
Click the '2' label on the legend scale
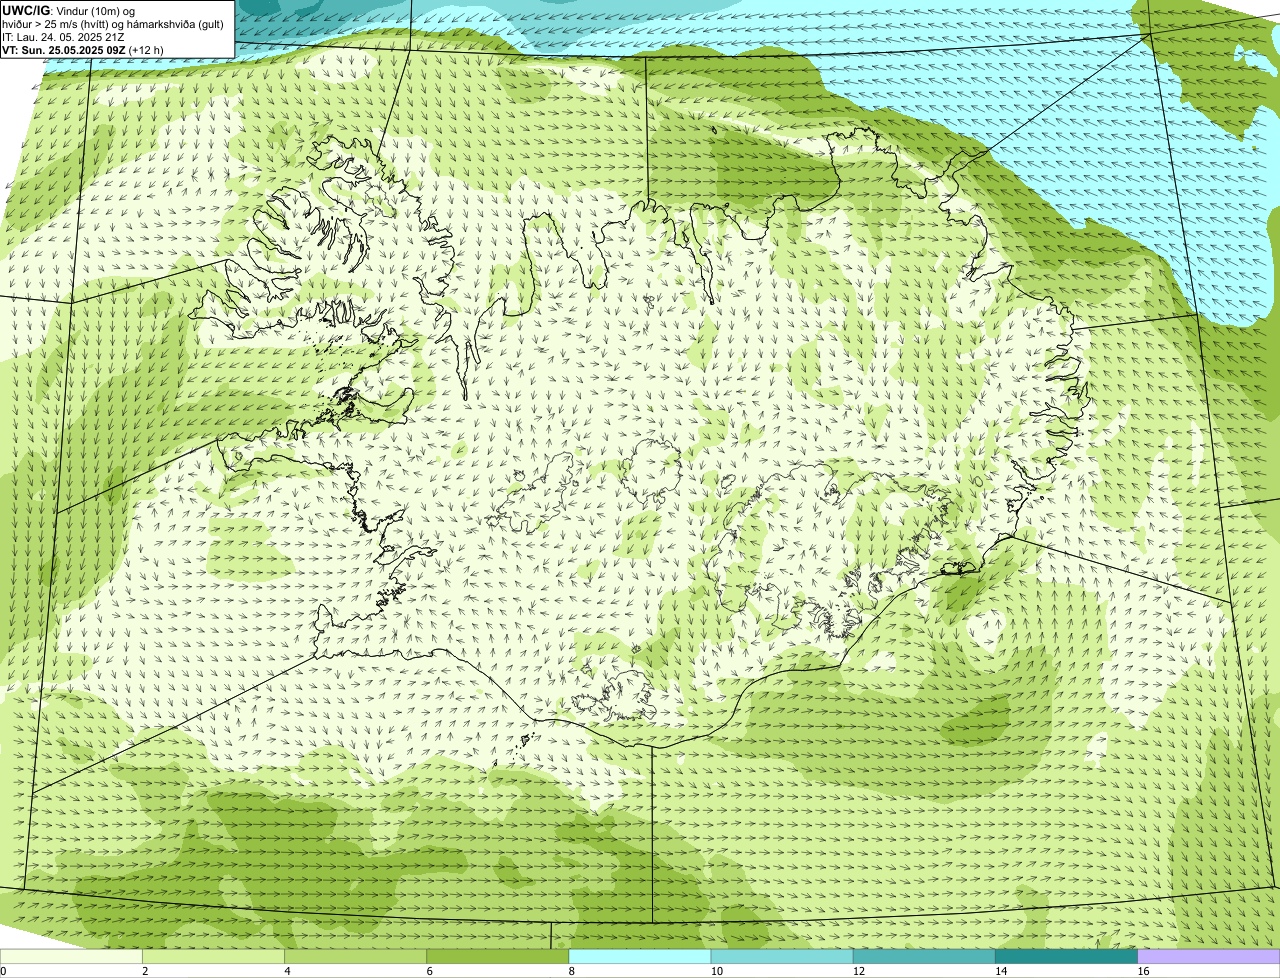[145, 971]
